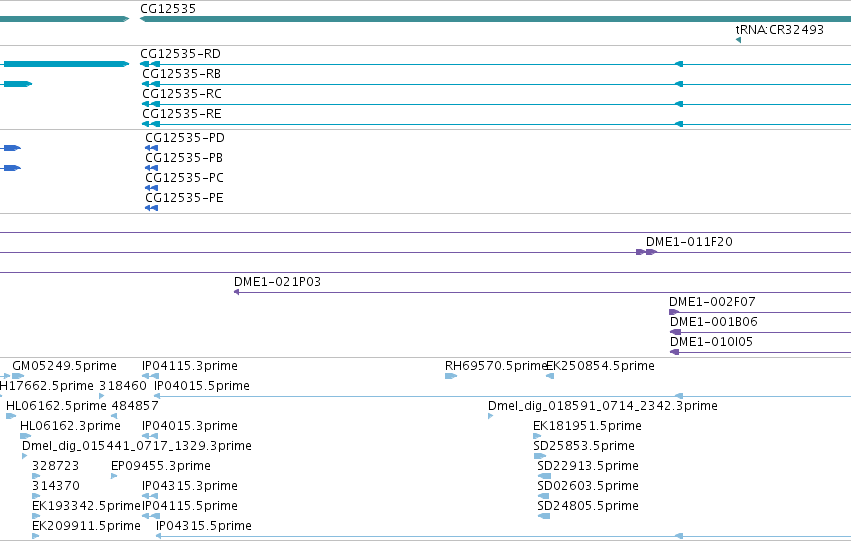Click EST EK193342.5prime
Viewport: 851px width, 541px height.
tap(86, 507)
